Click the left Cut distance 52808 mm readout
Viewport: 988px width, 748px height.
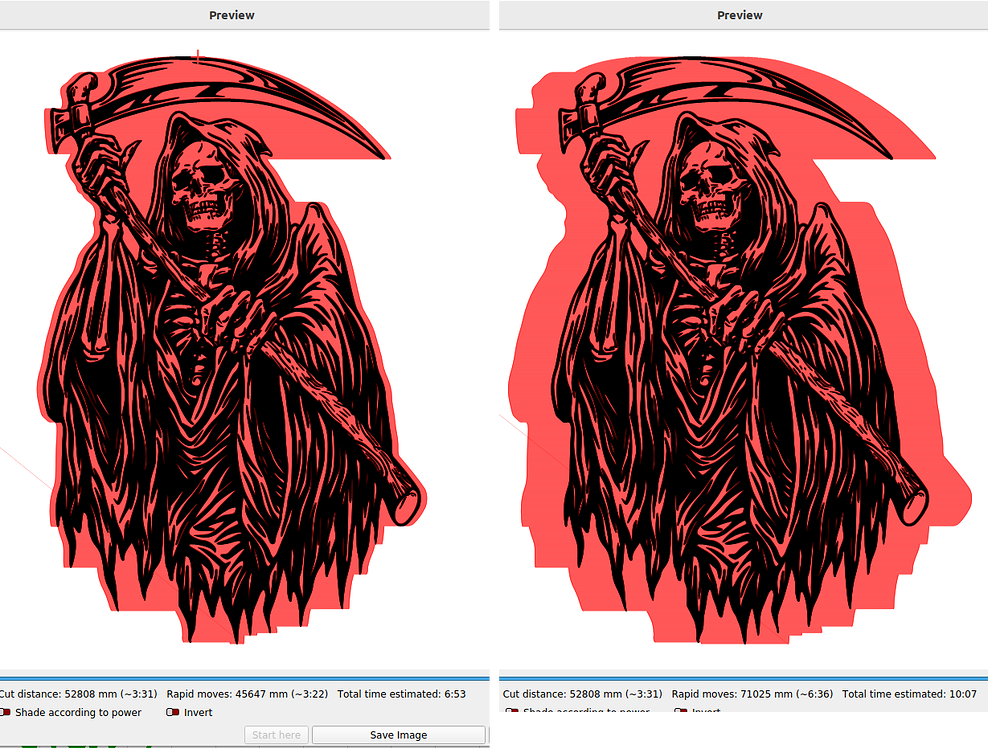[78, 693]
